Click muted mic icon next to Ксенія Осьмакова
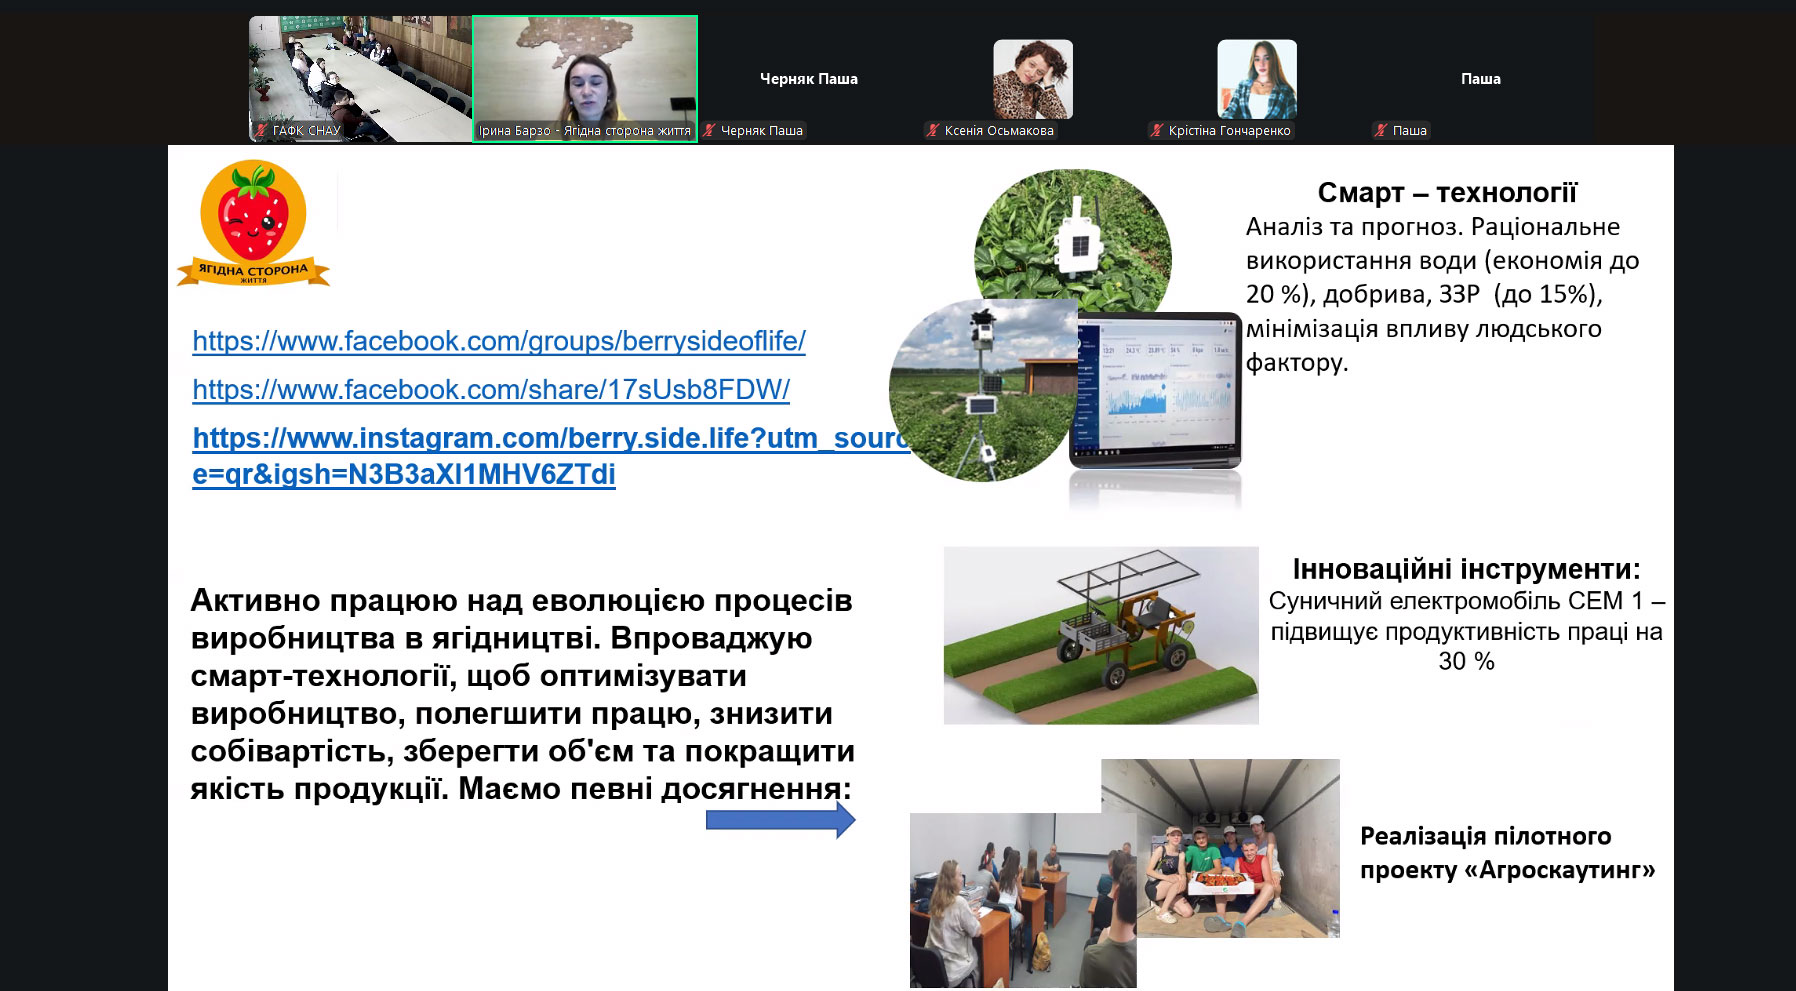This screenshot has height=991, width=1796. (933, 130)
